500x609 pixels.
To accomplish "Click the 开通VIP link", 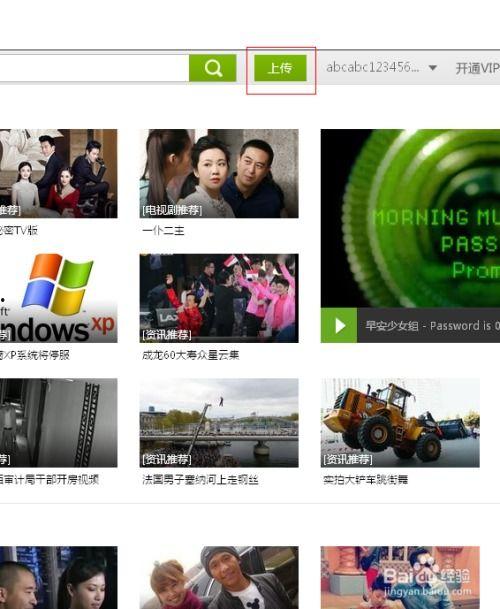I will [477, 68].
